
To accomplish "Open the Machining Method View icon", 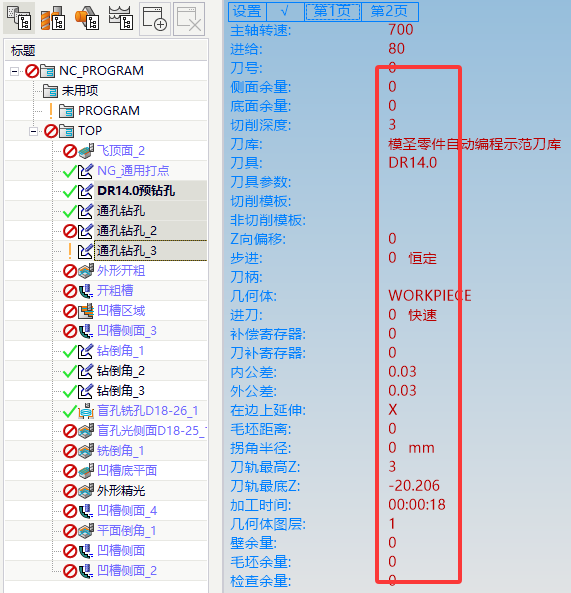I will 121,18.
